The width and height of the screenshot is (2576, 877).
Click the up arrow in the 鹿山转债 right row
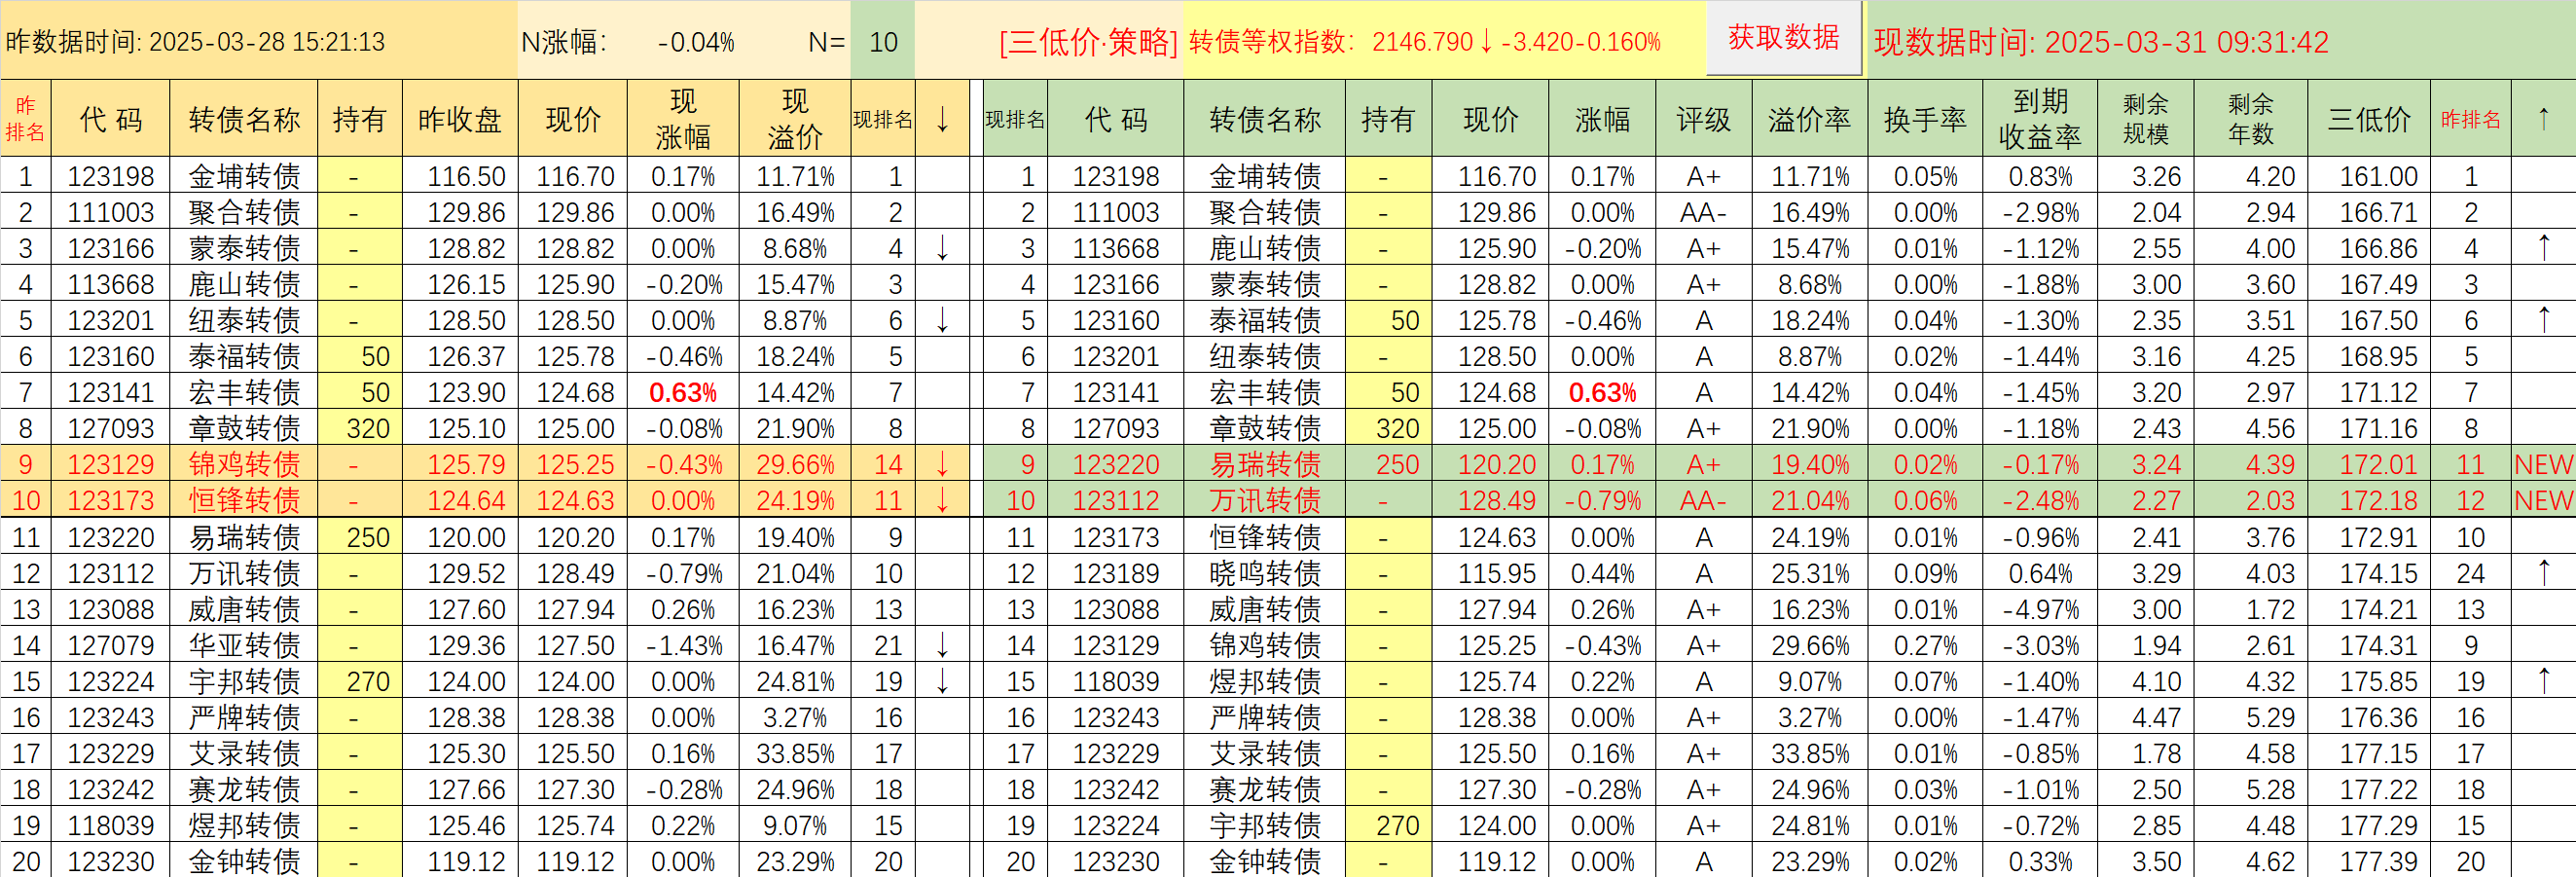2543,248
